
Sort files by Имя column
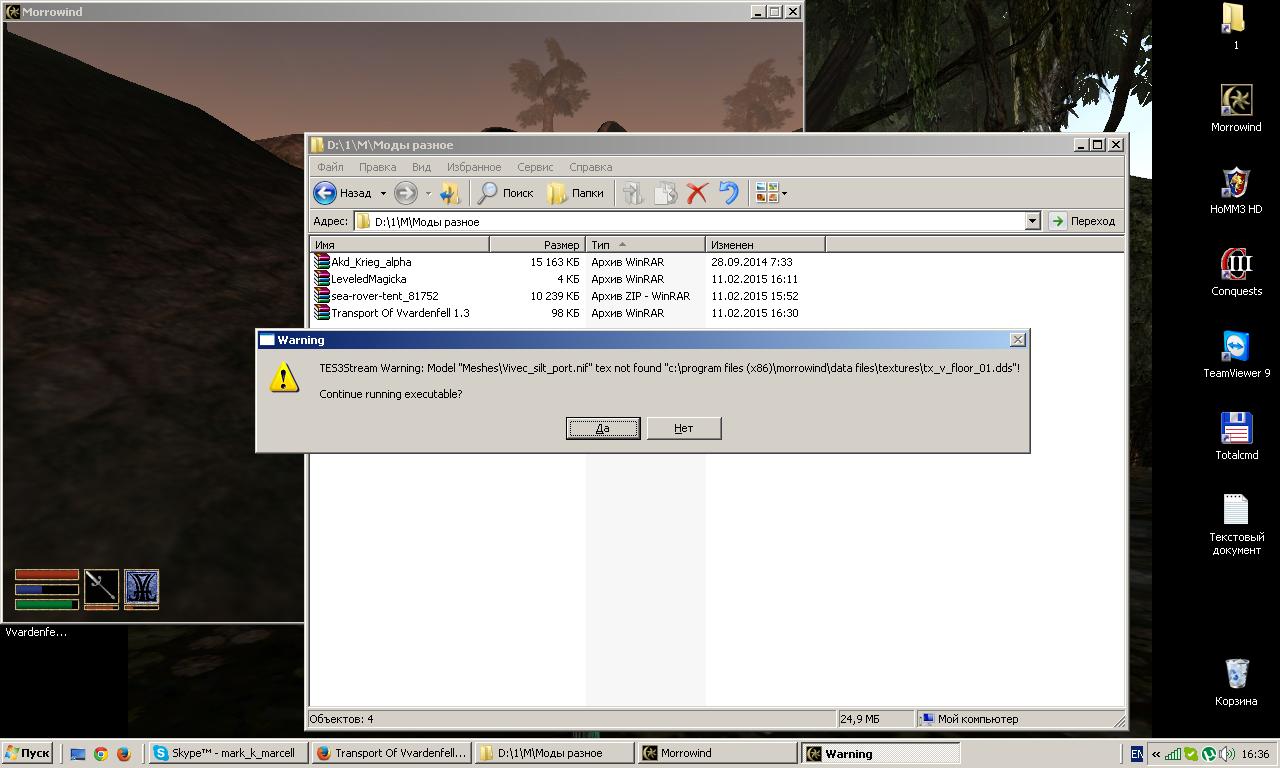pyautogui.click(x=399, y=244)
